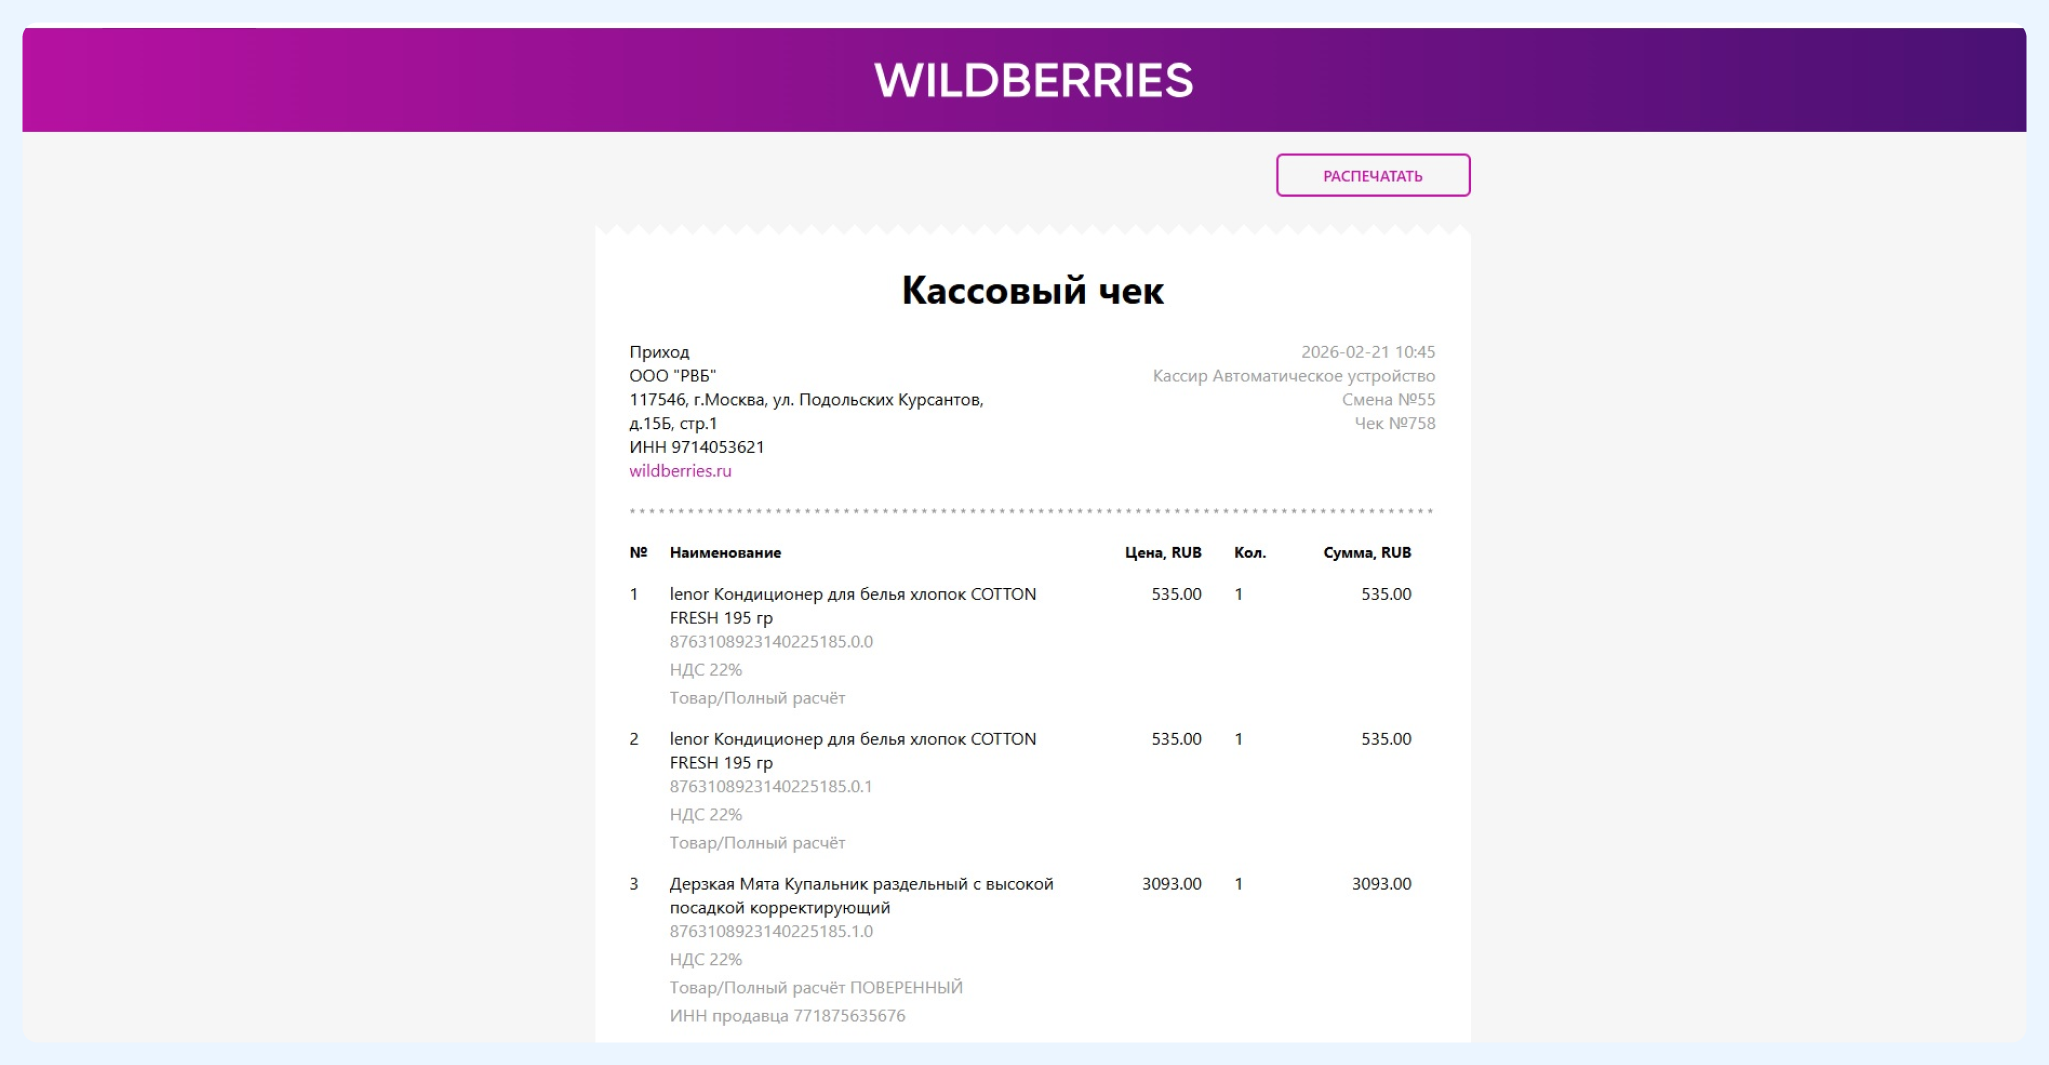Click the Смена №55 shift label
Image resolution: width=2049 pixels, height=1065 pixels.
click(1388, 400)
